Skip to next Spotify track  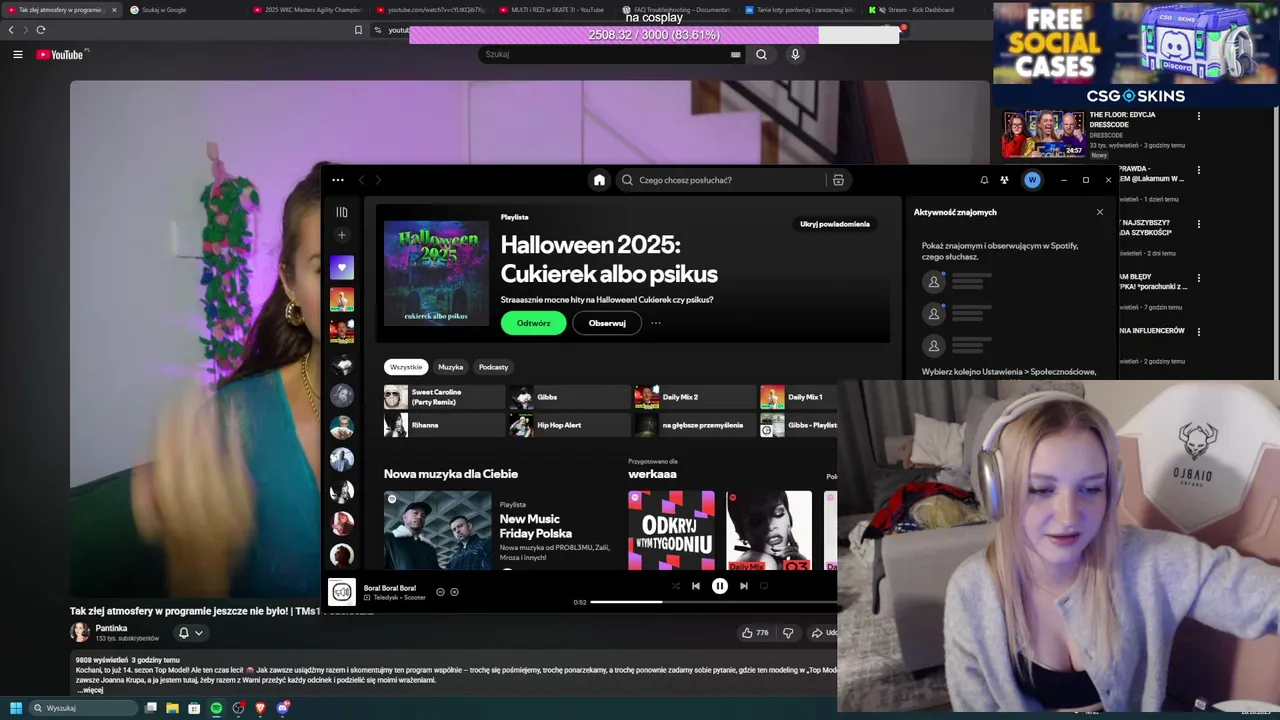tap(743, 586)
